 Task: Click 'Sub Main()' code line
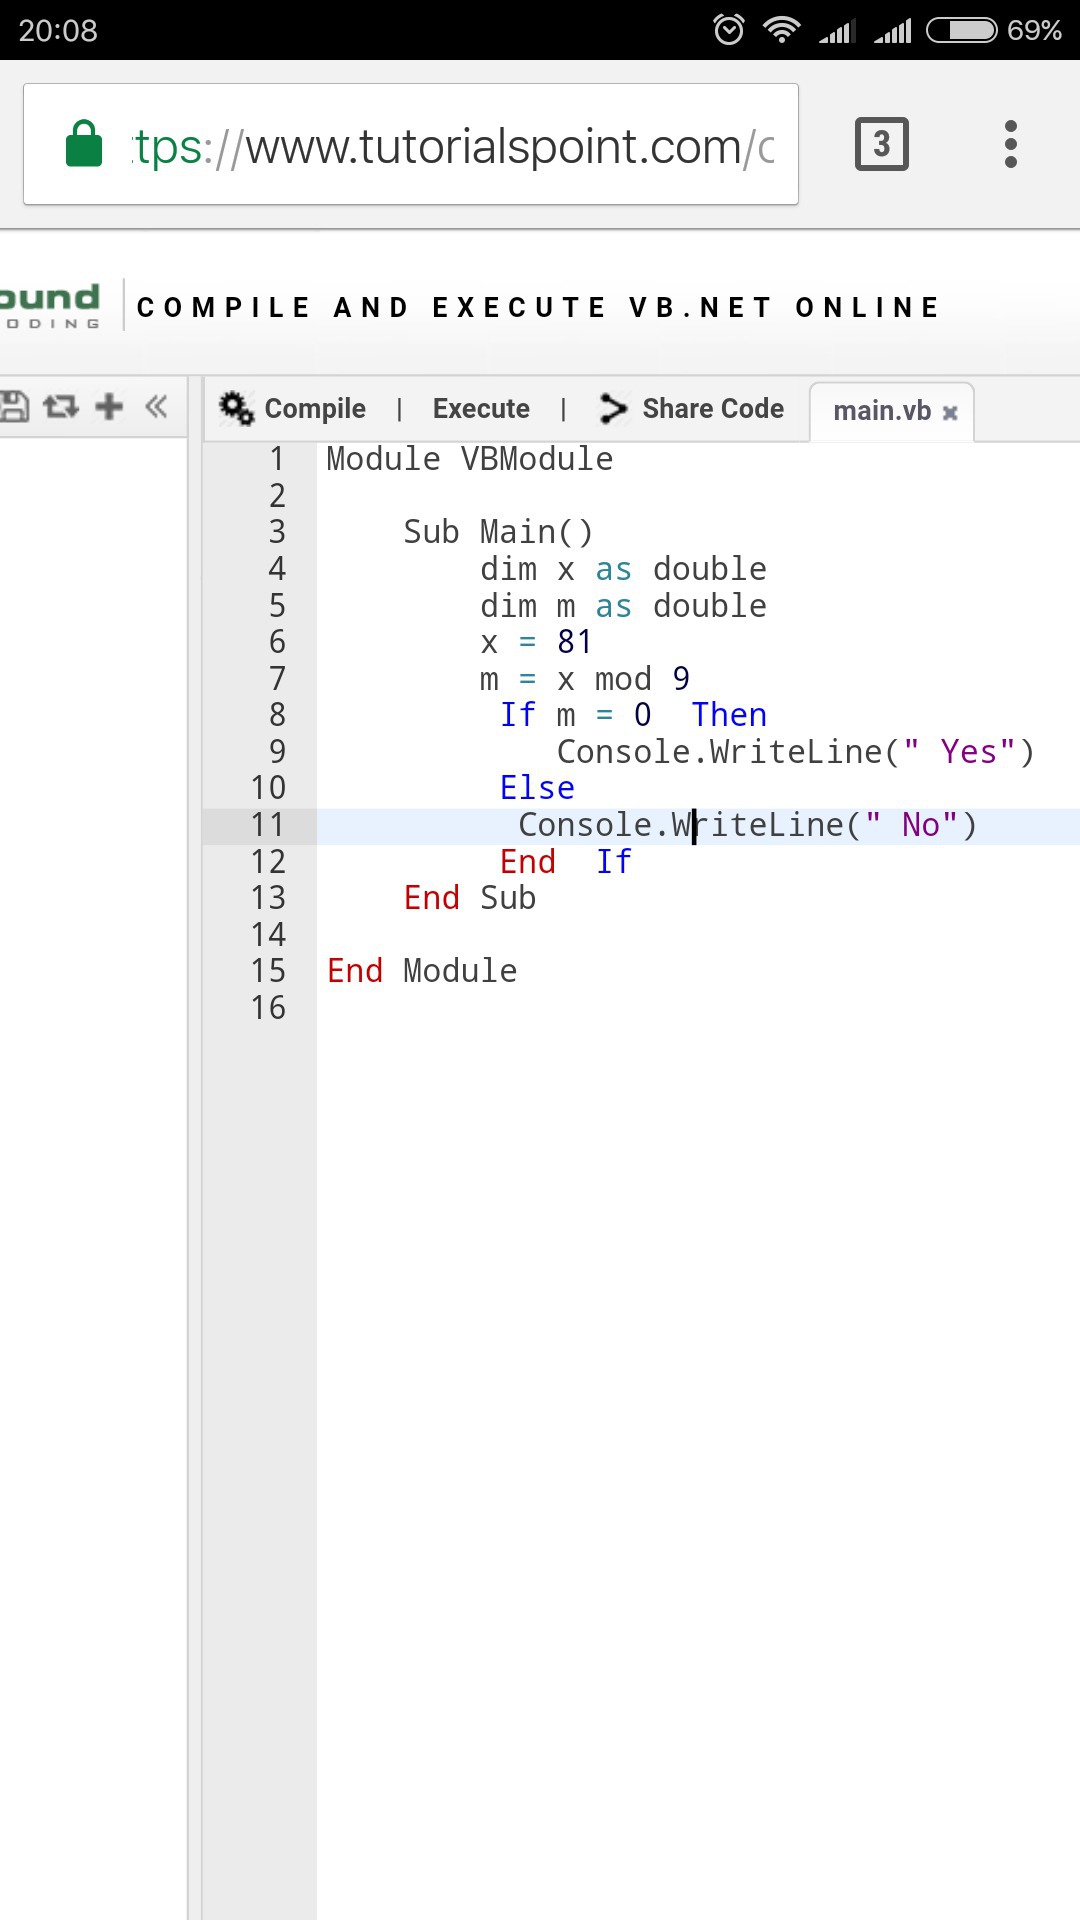click(498, 532)
